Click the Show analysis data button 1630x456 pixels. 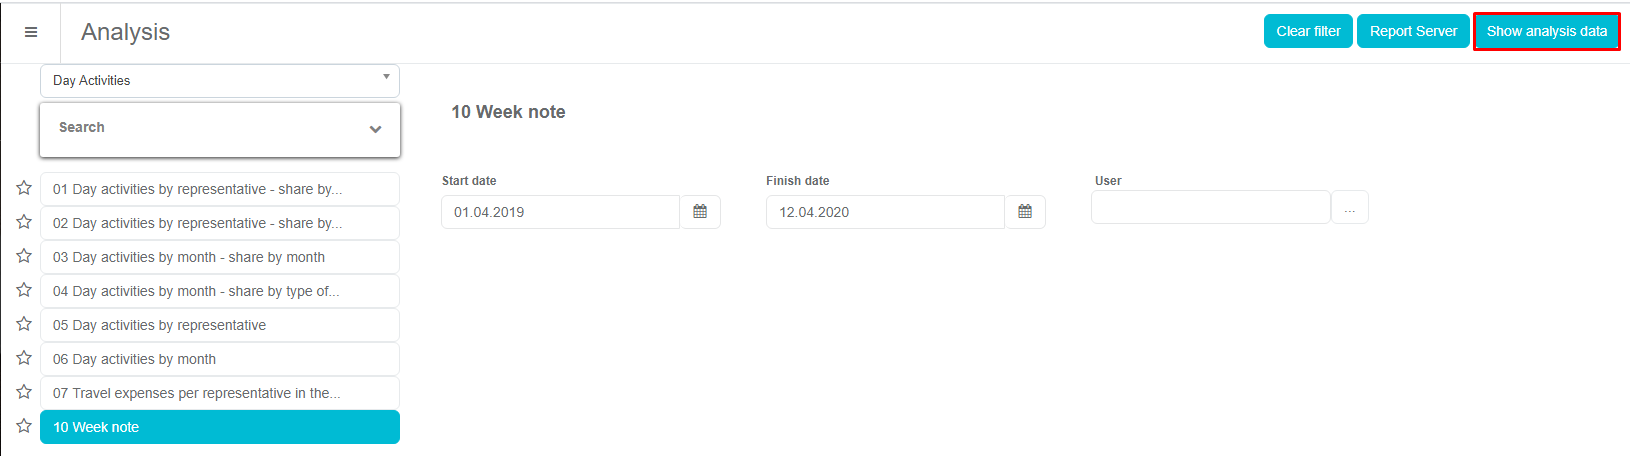1546,31
